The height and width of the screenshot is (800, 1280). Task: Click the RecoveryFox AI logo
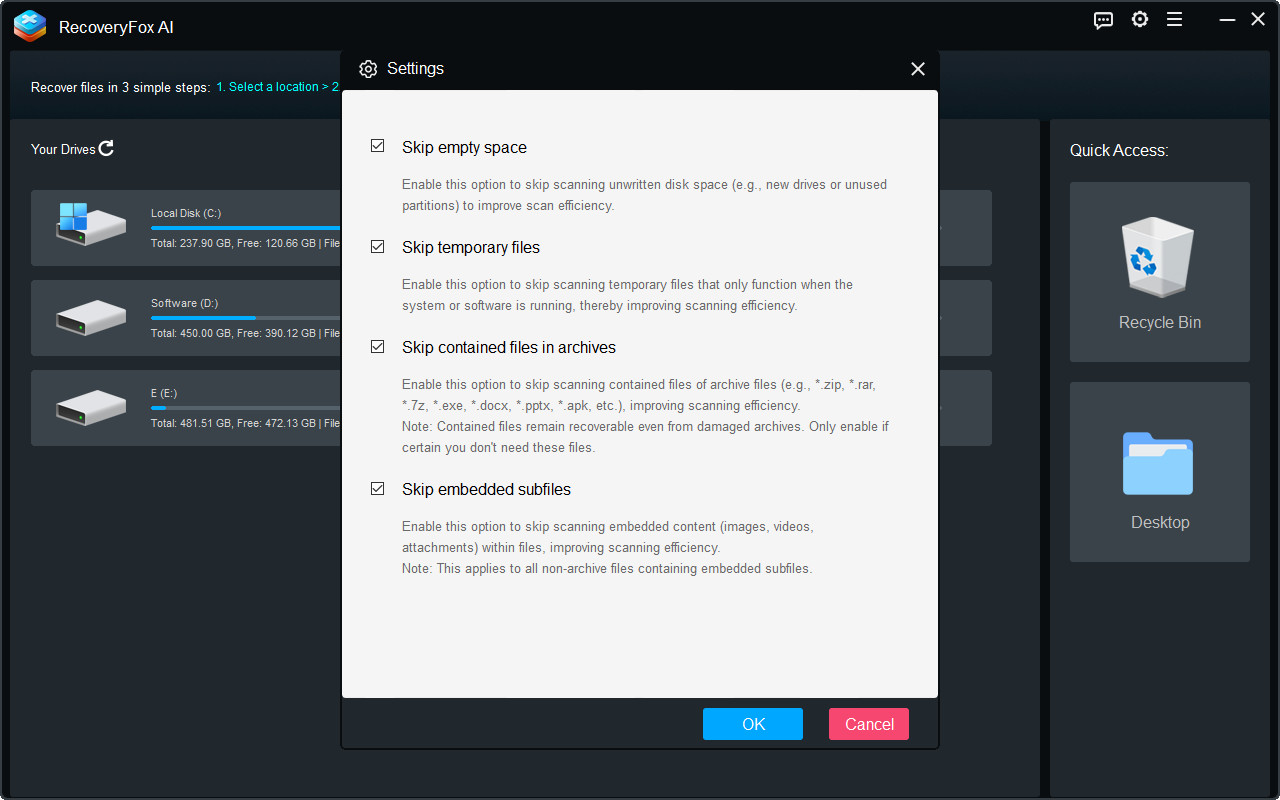(x=30, y=26)
